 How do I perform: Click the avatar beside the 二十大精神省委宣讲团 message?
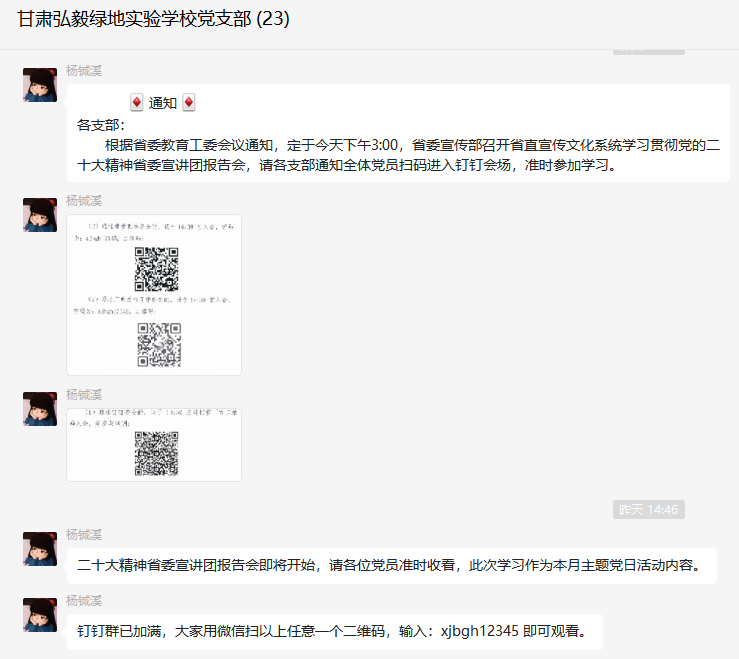click(40, 549)
